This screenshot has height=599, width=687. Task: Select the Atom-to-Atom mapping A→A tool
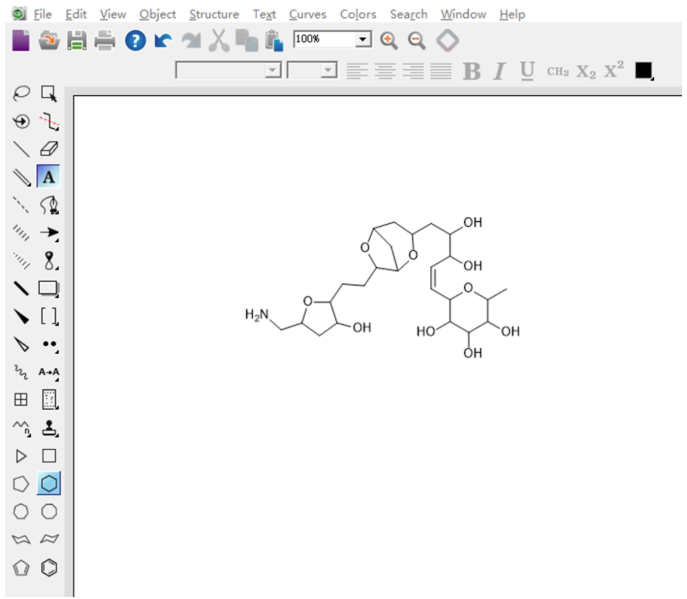(49, 372)
